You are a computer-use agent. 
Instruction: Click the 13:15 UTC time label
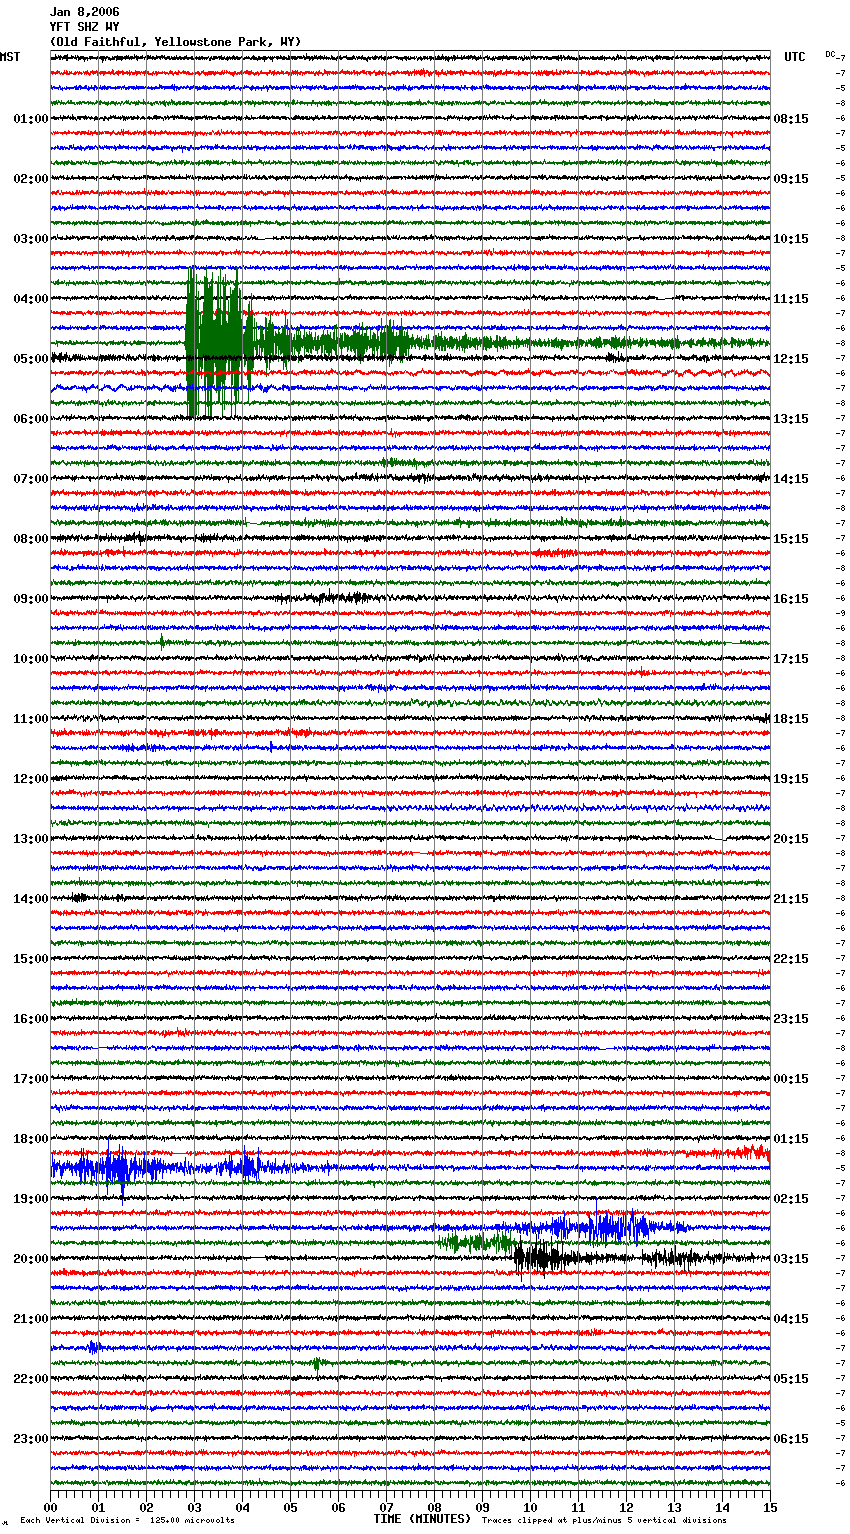click(x=791, y=419)
